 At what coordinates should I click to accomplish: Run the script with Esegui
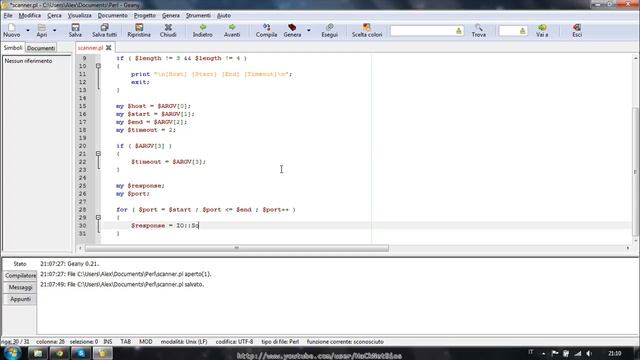[x=329, y=31]
